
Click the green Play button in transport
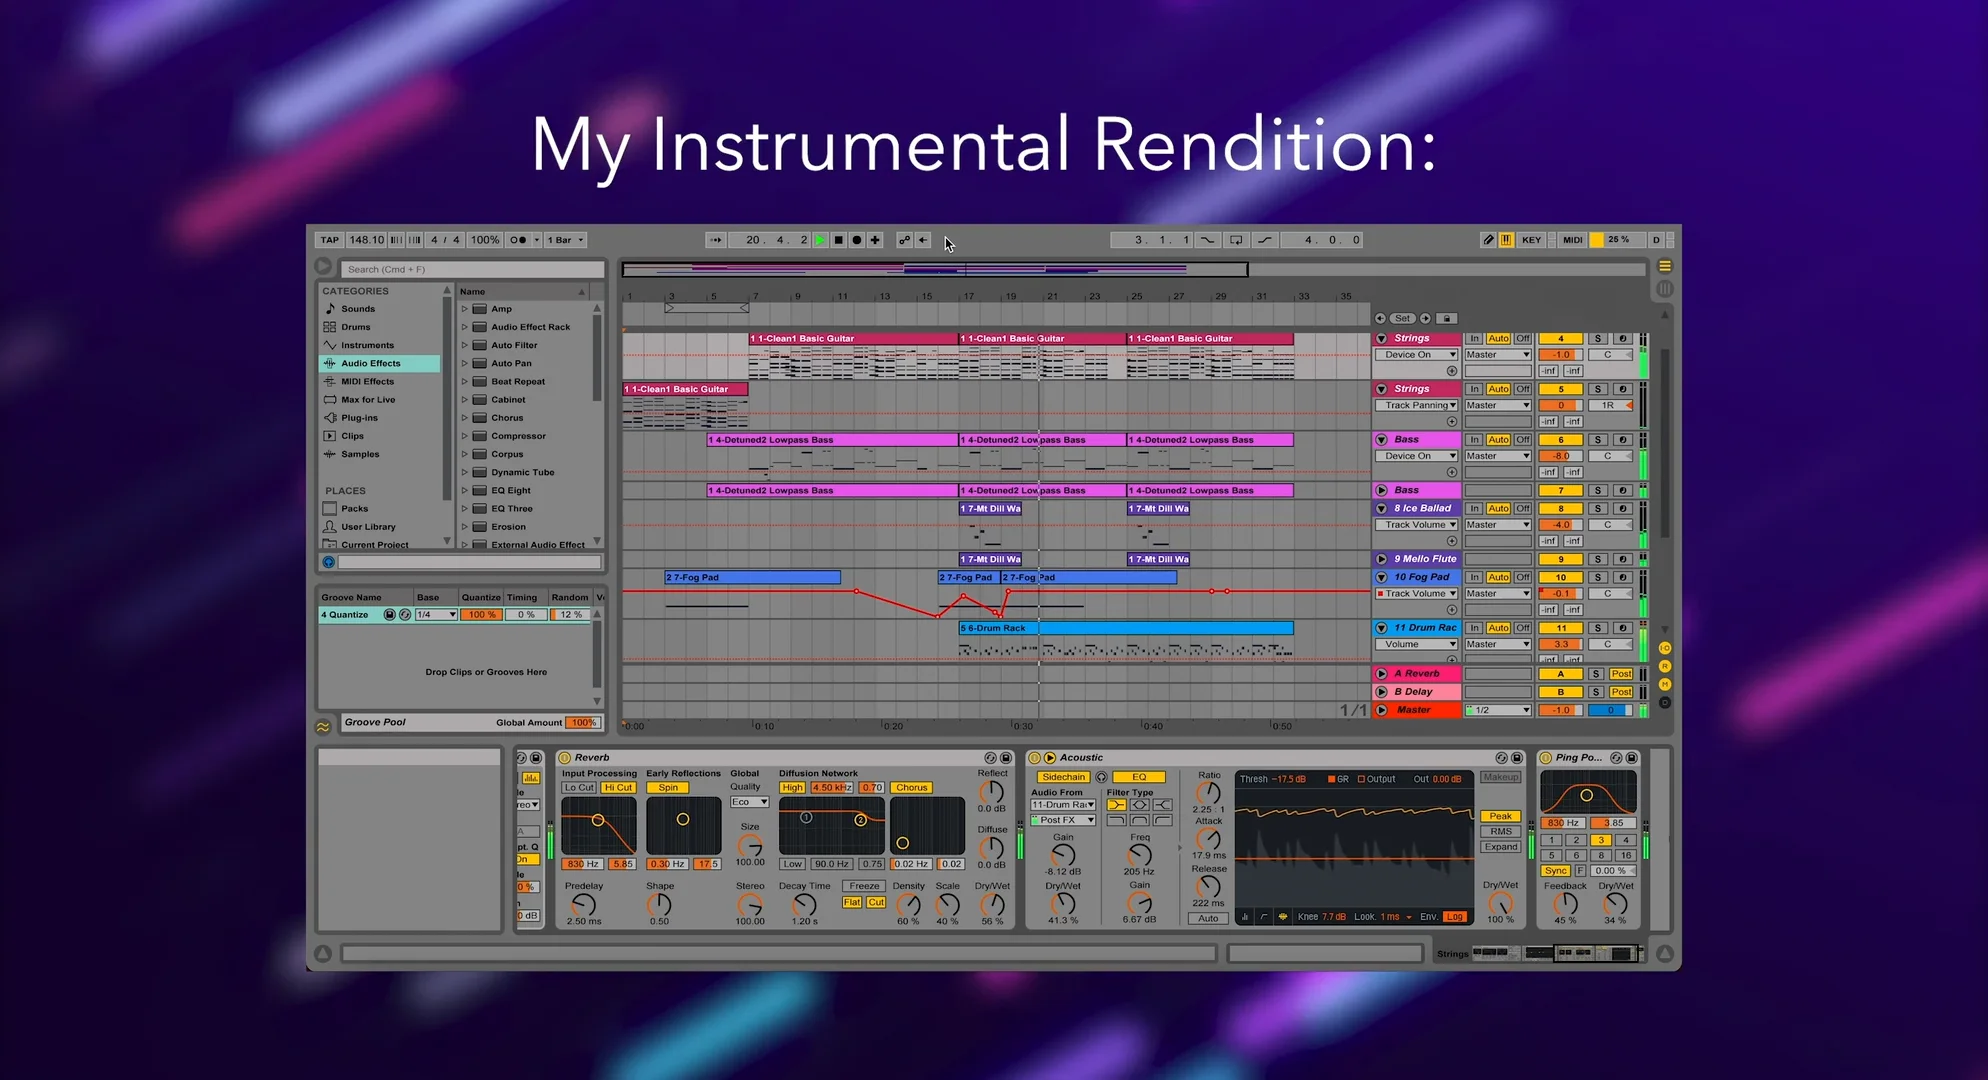point(820,240)
